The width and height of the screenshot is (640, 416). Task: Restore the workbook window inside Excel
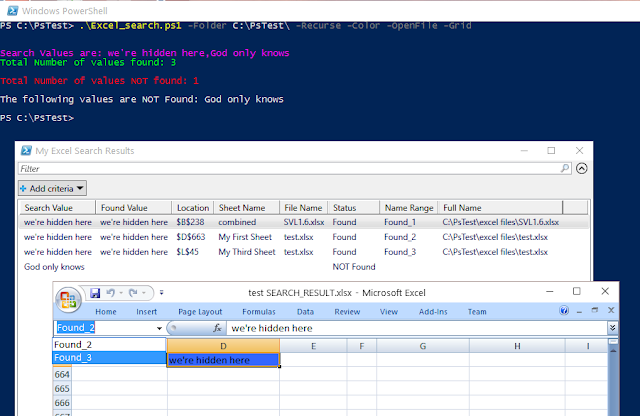595,310
